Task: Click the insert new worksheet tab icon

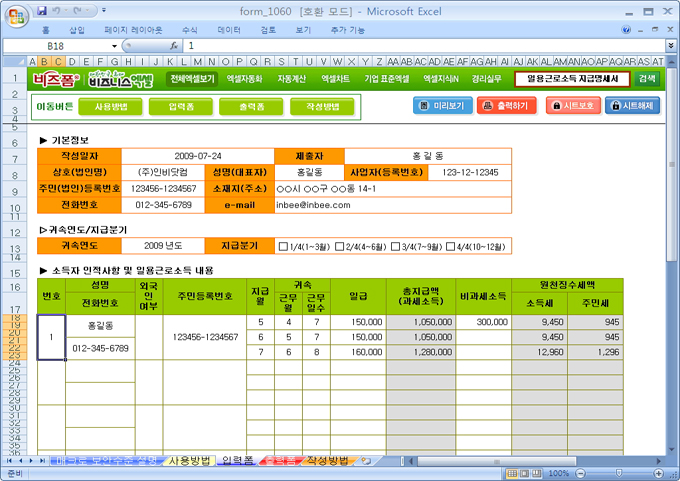Action: (366, 461)
